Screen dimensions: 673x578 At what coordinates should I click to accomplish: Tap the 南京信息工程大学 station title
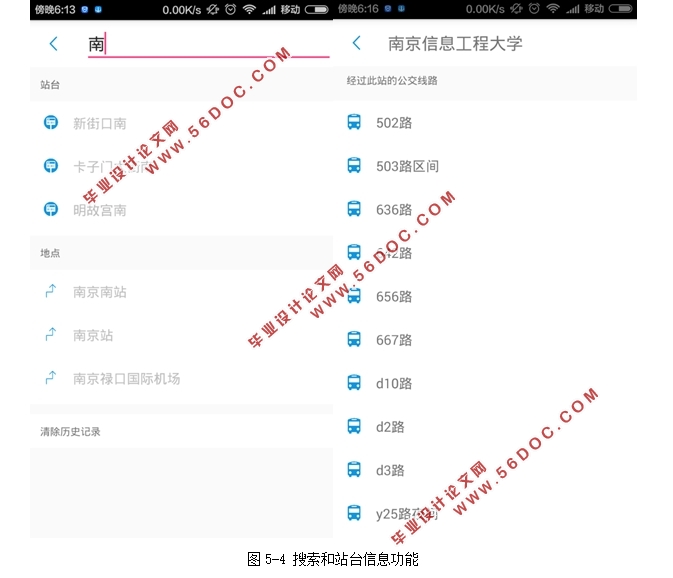click(x=455, y=43)
